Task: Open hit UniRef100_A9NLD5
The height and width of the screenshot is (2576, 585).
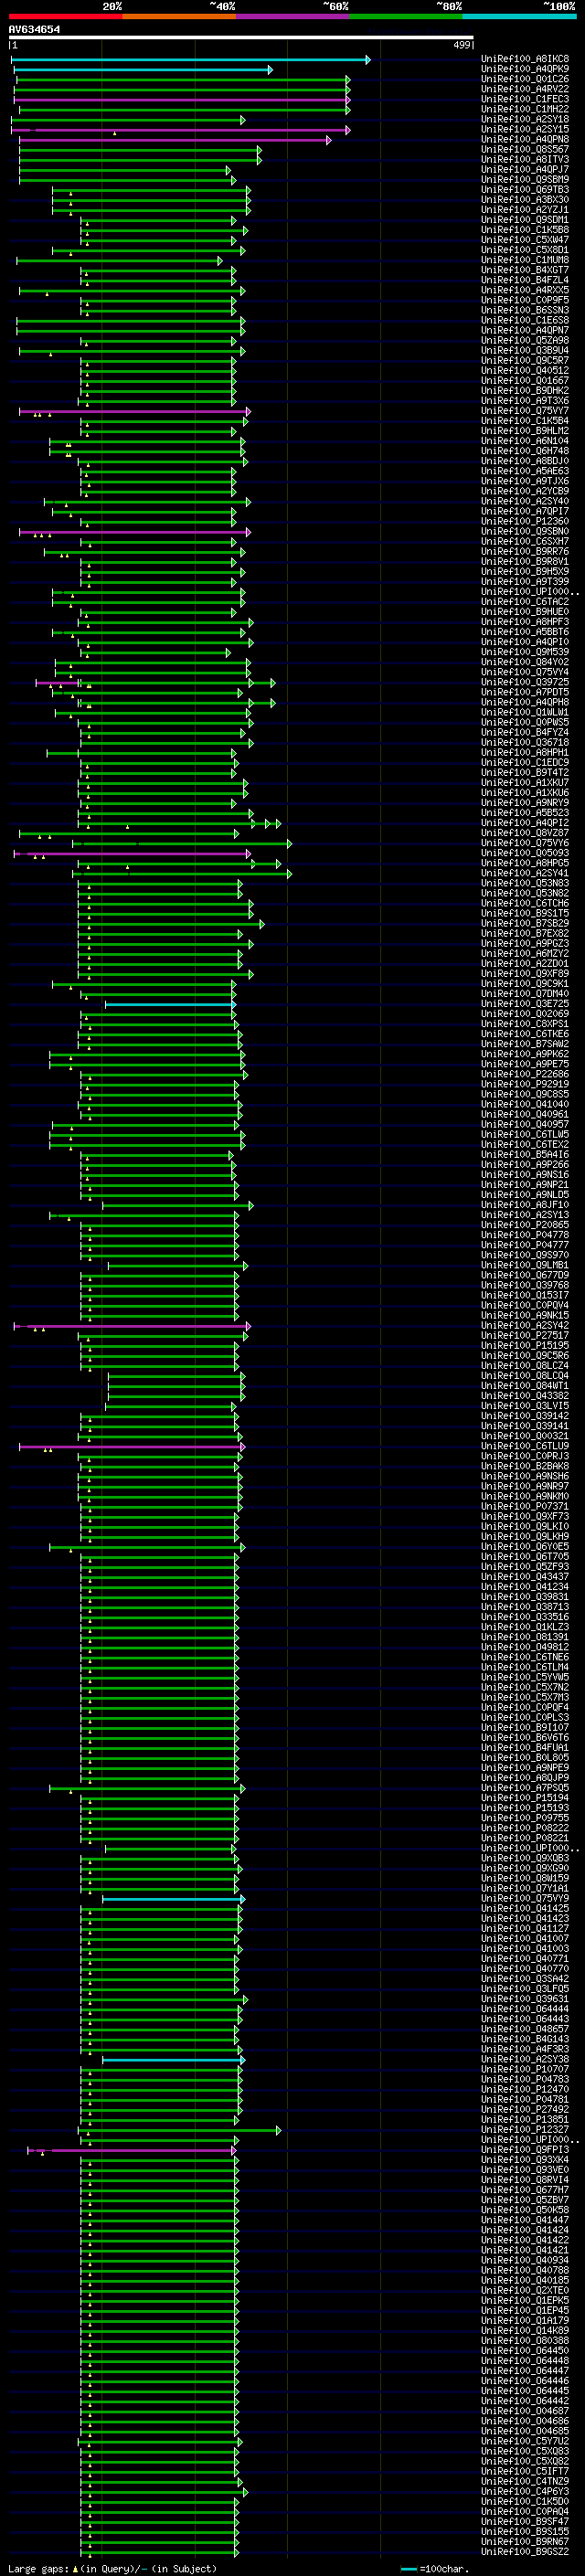Action: 525,1194
